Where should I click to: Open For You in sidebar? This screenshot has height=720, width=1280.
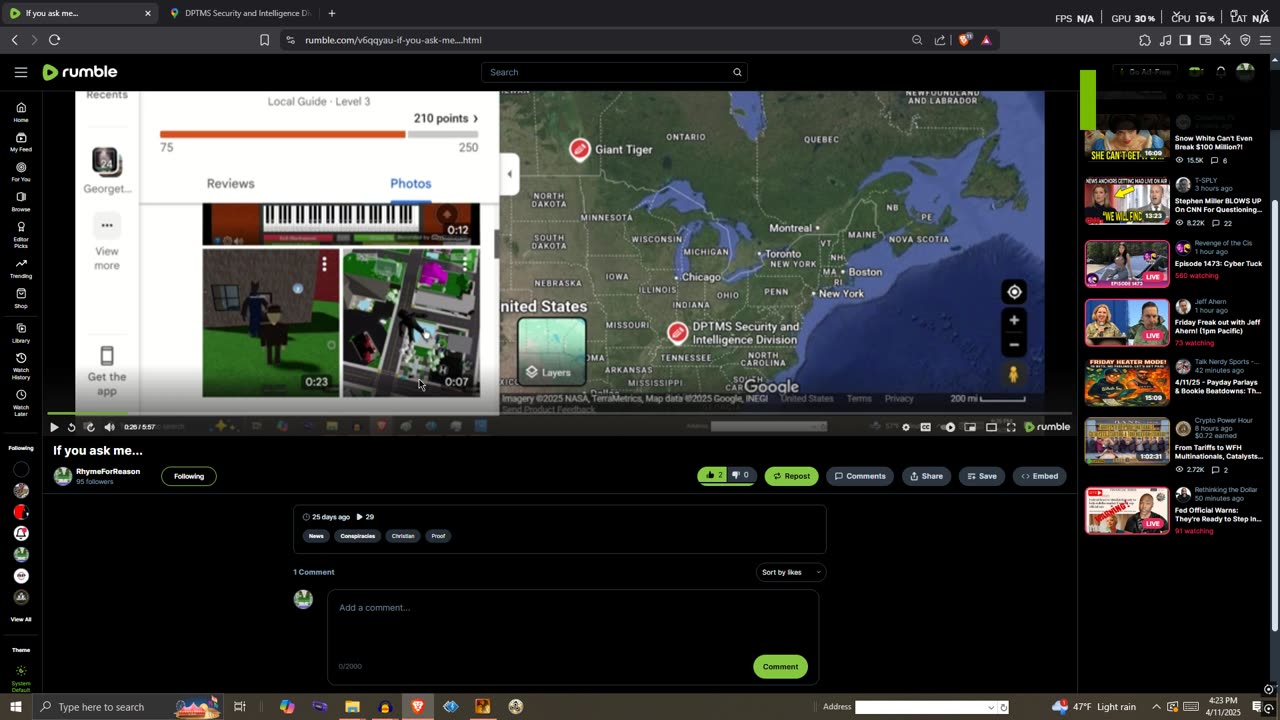point(21,172)
